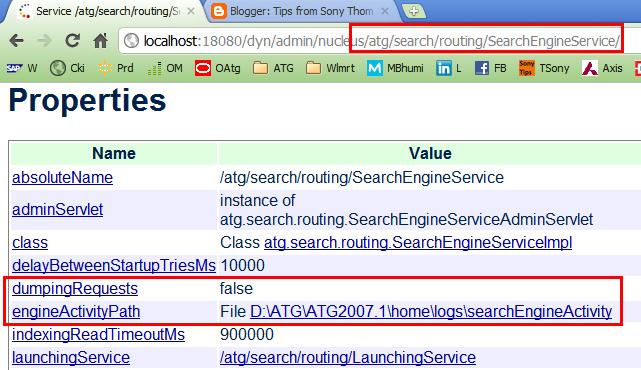
Task: Open the Cki bookmark
Action: pos(67,68)
